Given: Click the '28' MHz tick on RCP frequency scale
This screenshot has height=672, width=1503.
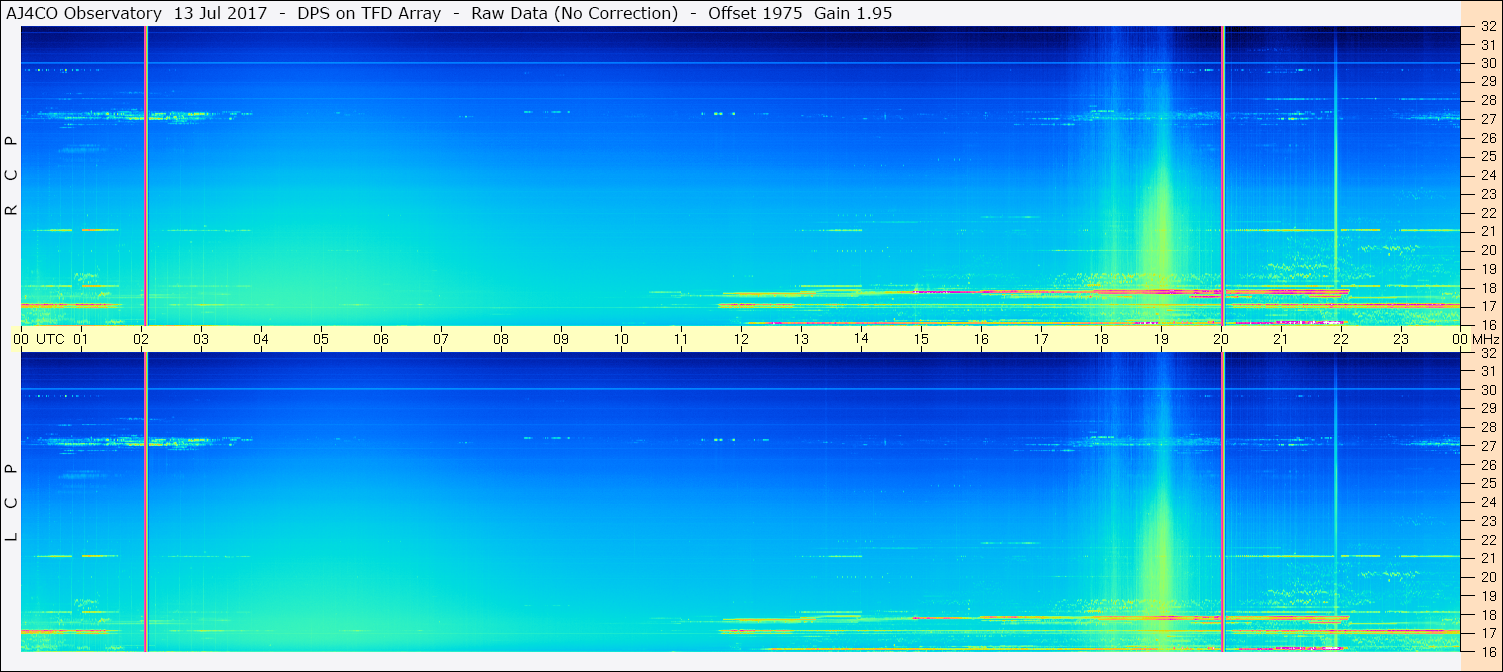Looking at the screenshot, I should coord(1488,100).
